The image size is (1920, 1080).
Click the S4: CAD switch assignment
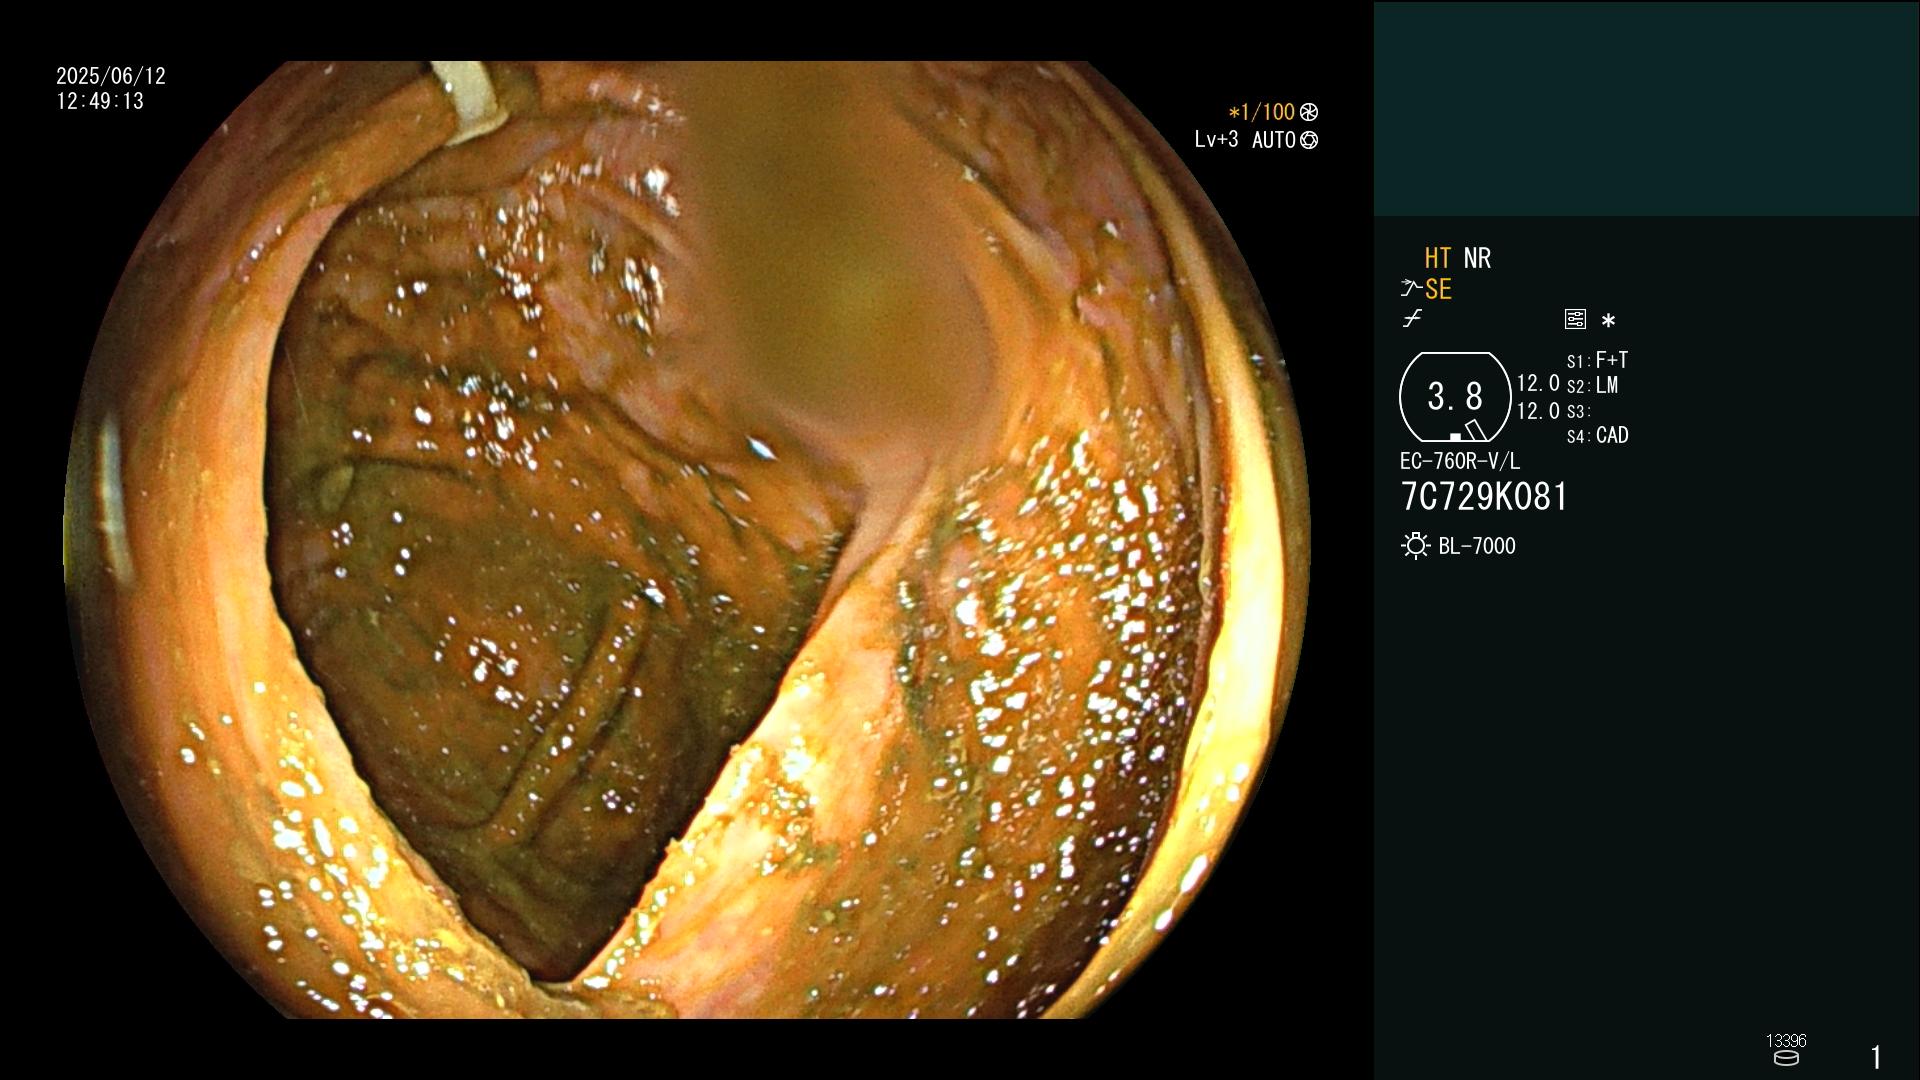tap(1598, 435)
